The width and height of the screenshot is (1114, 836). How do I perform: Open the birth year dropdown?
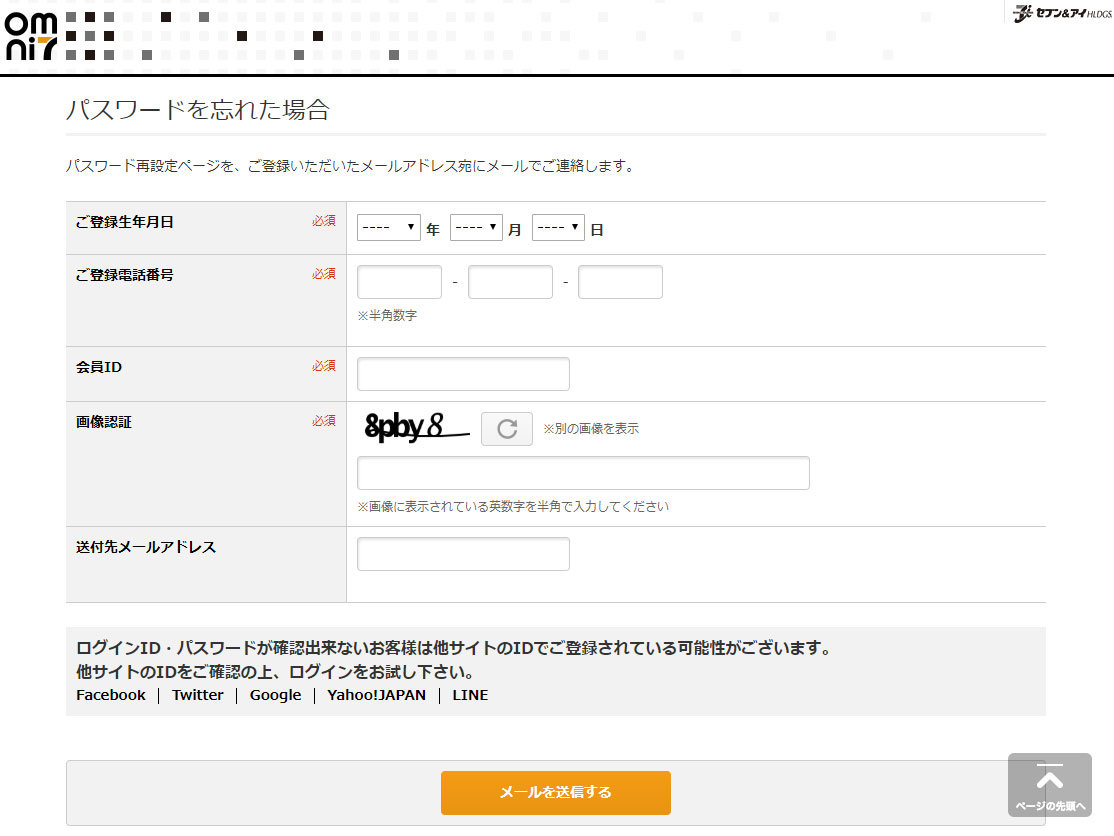tap(388, 229)
